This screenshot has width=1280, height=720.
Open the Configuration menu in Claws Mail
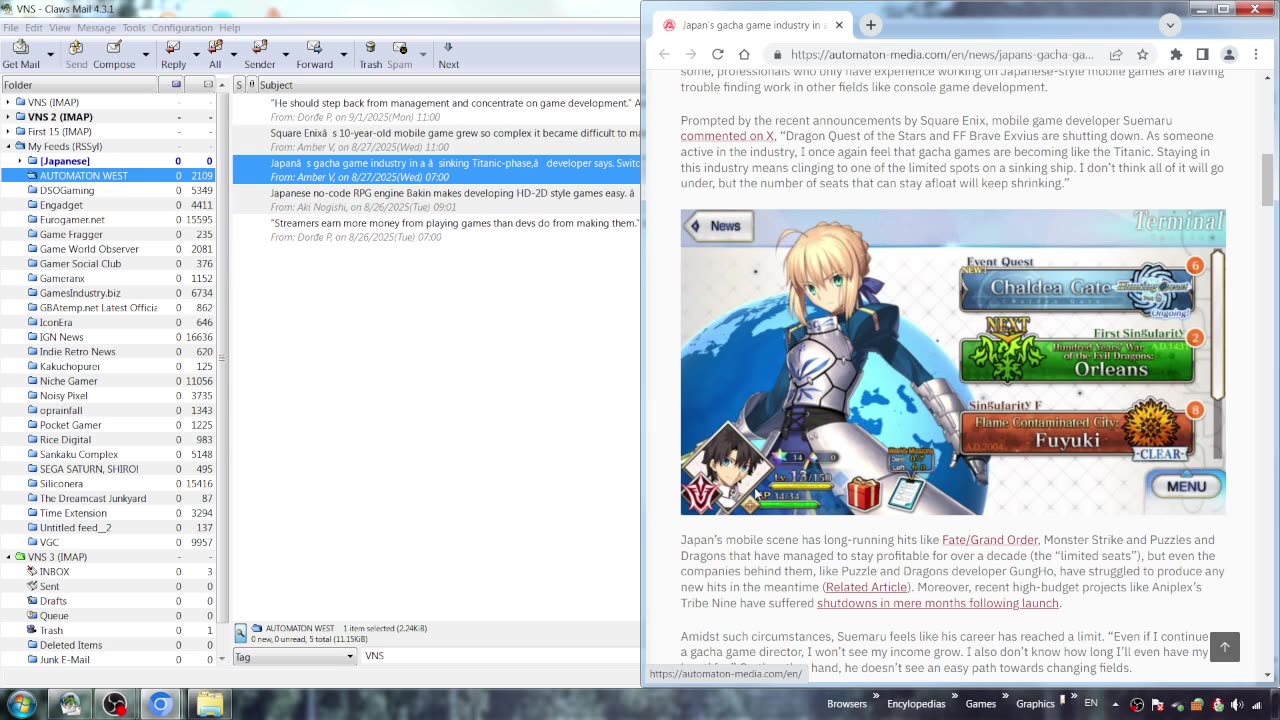click(x=182, y=28)
